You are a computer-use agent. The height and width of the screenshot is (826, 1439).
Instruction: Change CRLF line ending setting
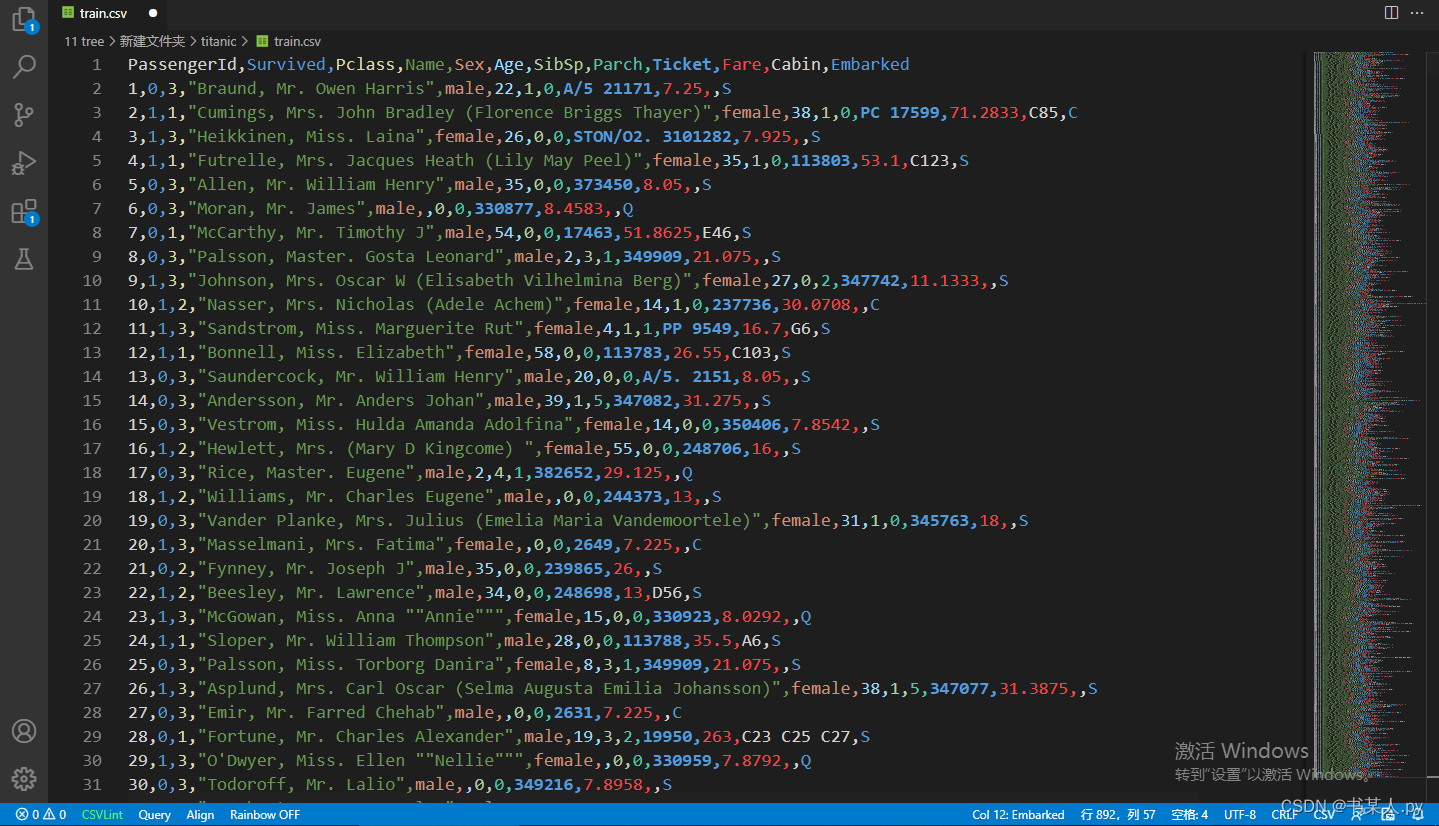tap(1285, 815)
